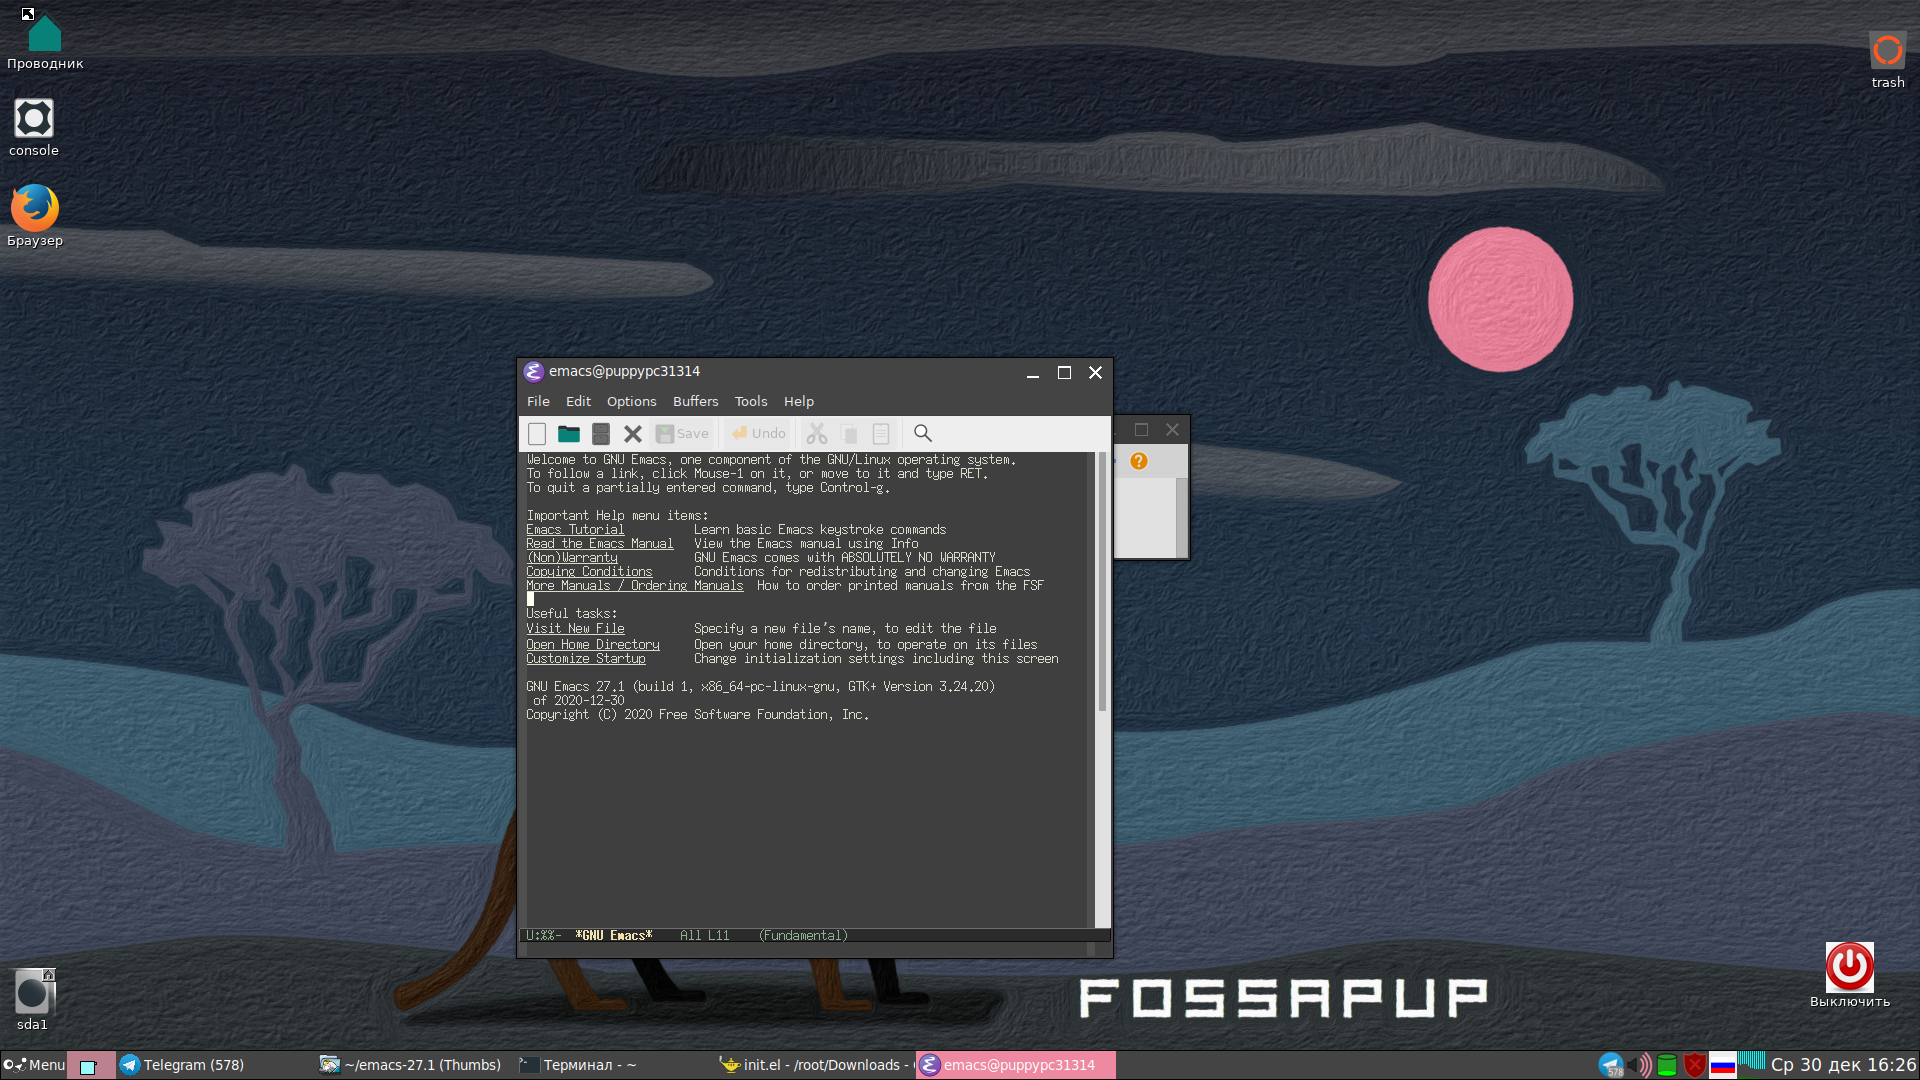Click the Paste clipboard icon

tap(881, 433)
